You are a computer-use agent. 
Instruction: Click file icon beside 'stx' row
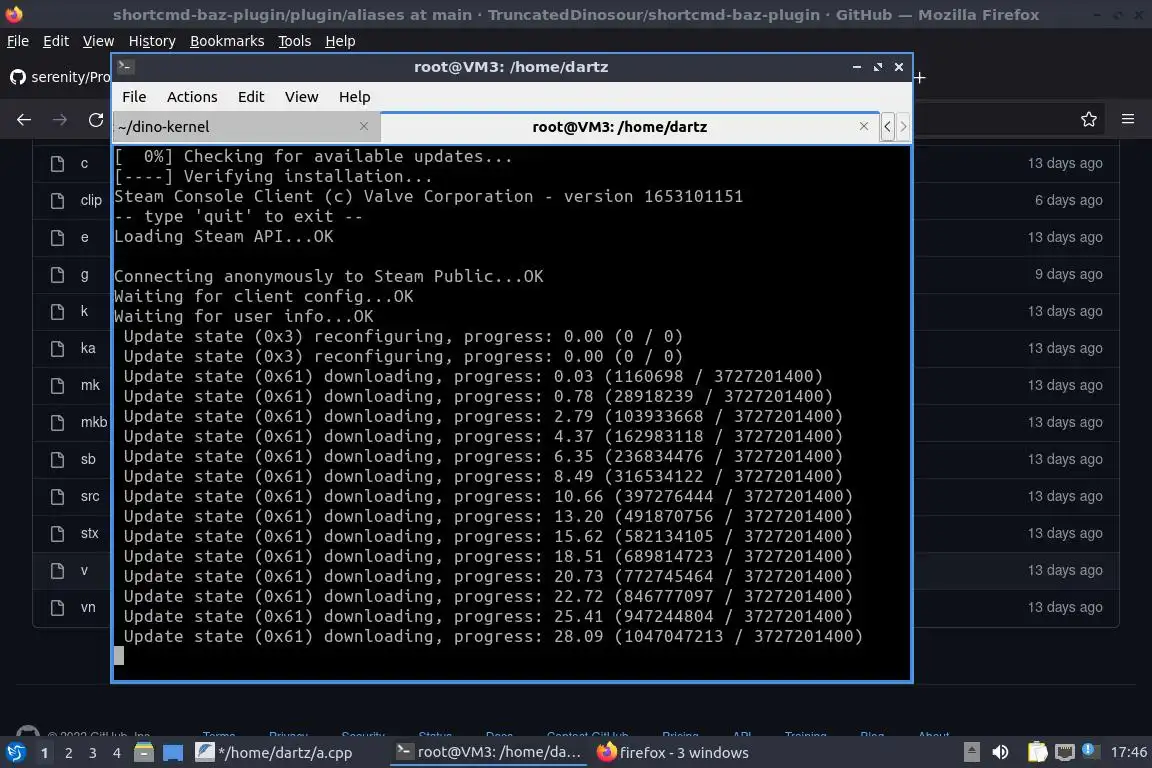[x=57, y=534]
